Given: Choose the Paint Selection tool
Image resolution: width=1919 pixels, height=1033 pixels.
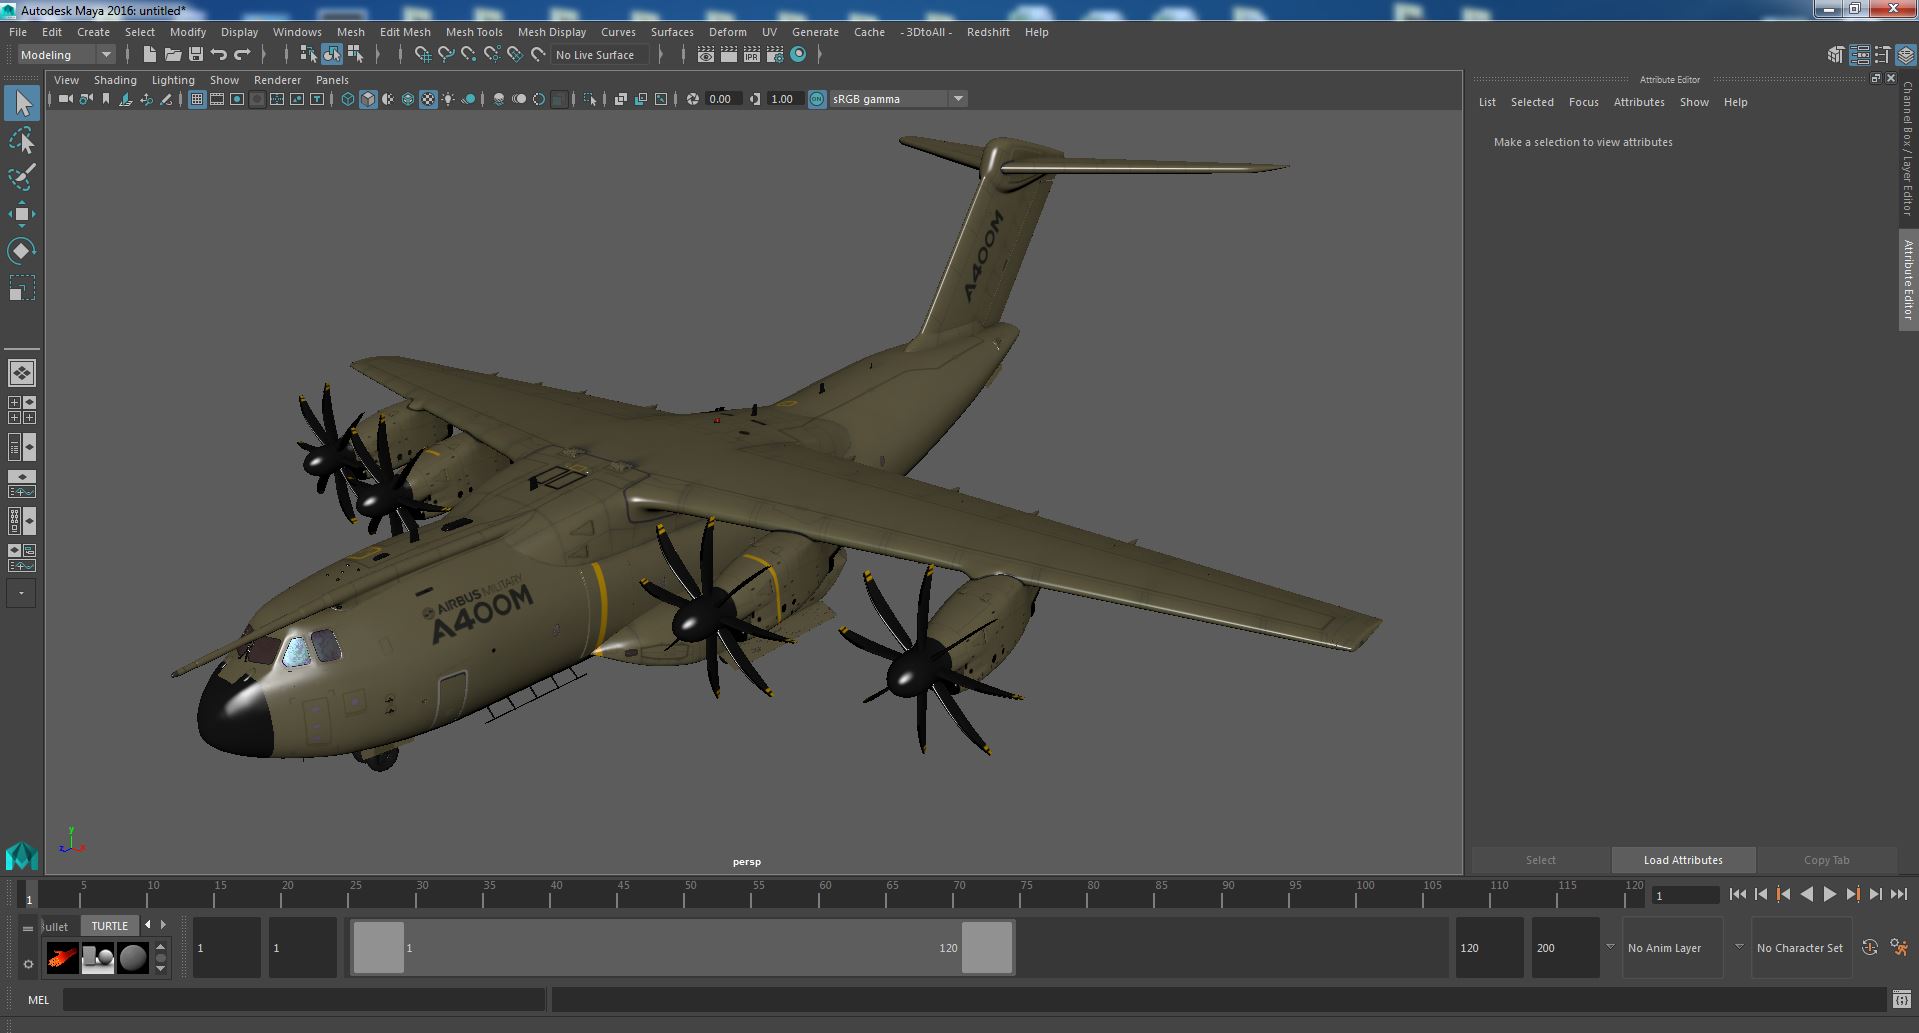Looking at the screenshot, I should (x=21, y=177).
